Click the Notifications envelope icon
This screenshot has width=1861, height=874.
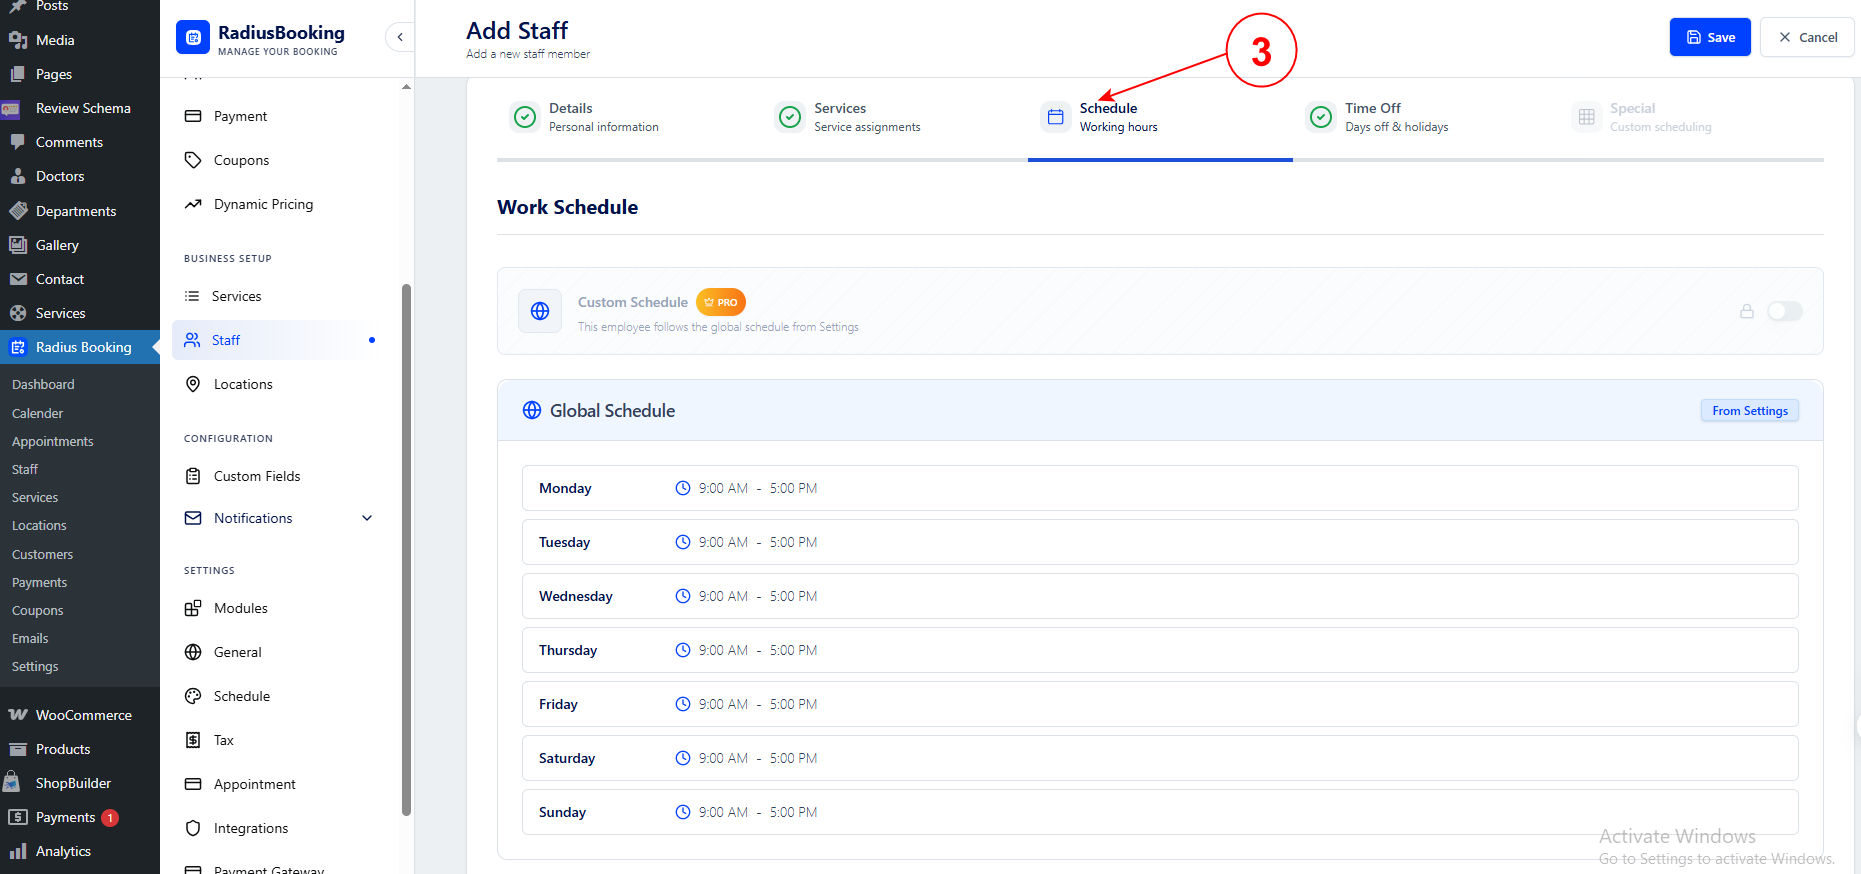click(193, 518)
